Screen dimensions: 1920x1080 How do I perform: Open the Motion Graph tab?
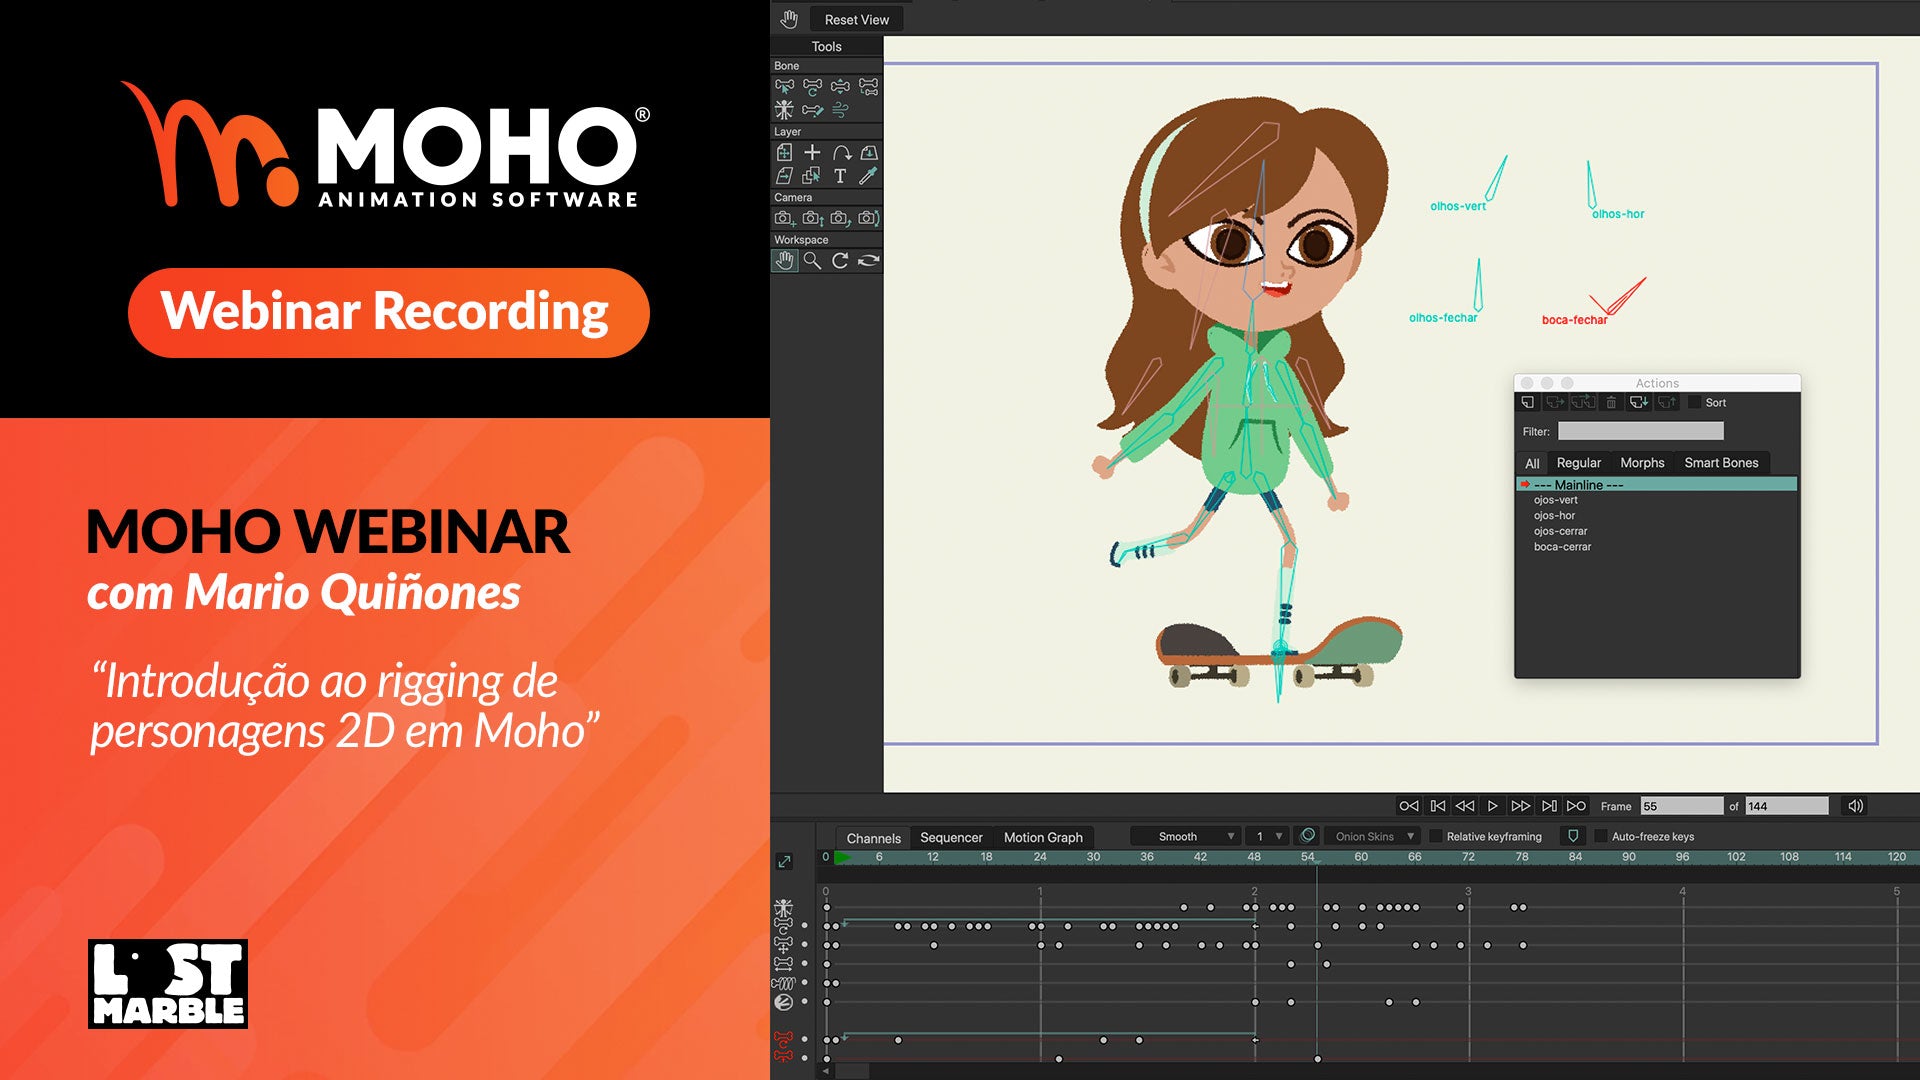point(1042,837)
